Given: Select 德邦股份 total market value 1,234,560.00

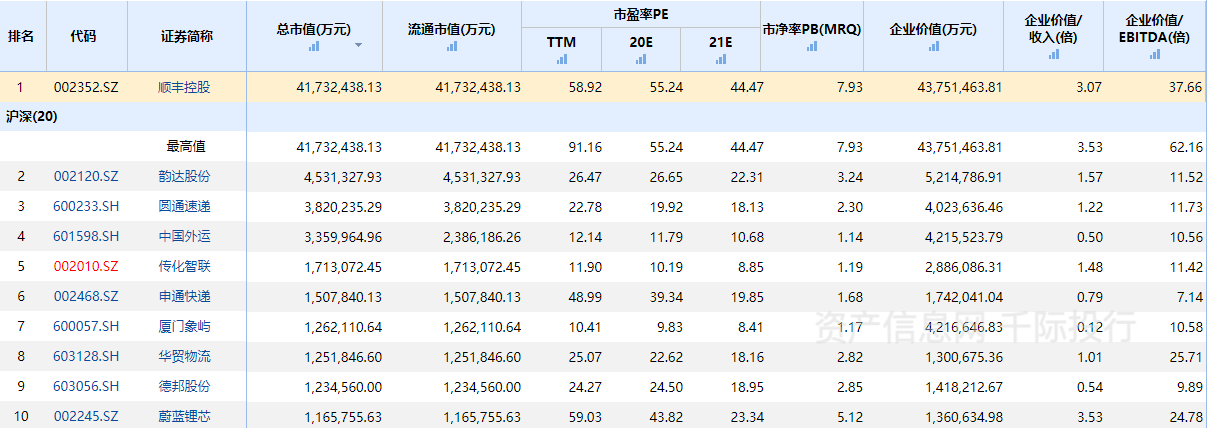Looking at the screenshot, I should click(x=343, y=387).
